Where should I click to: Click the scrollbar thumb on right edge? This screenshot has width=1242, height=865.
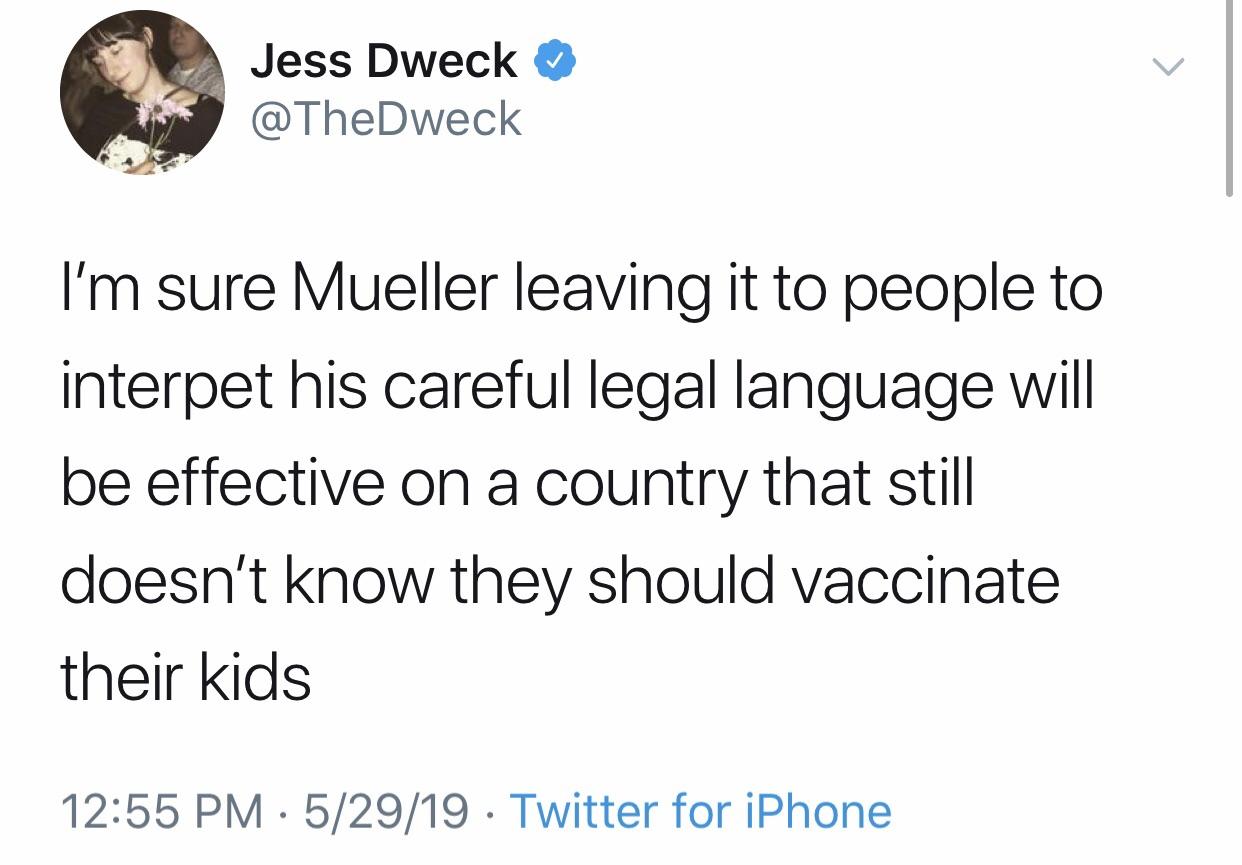1229,100
